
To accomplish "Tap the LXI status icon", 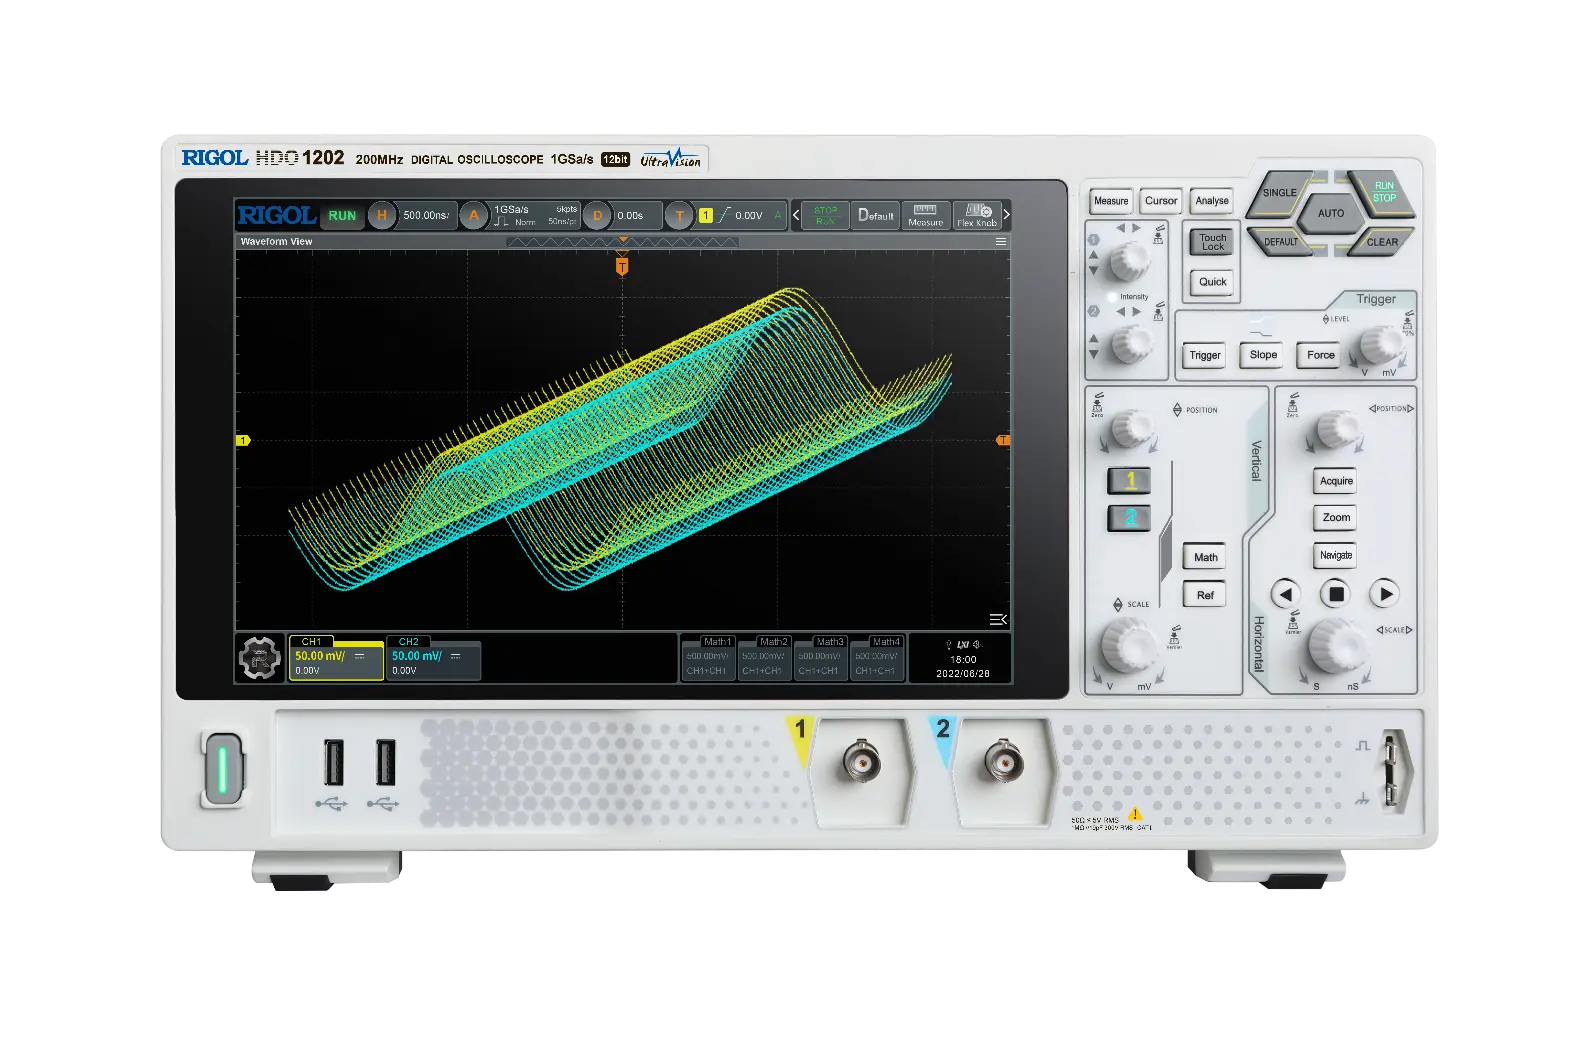I will 962,645.
